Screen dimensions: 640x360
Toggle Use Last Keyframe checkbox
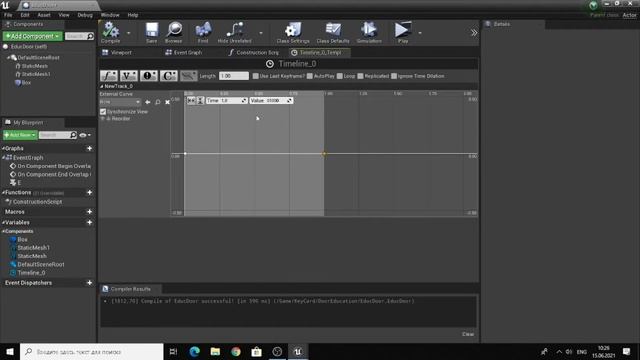point(256,76)
